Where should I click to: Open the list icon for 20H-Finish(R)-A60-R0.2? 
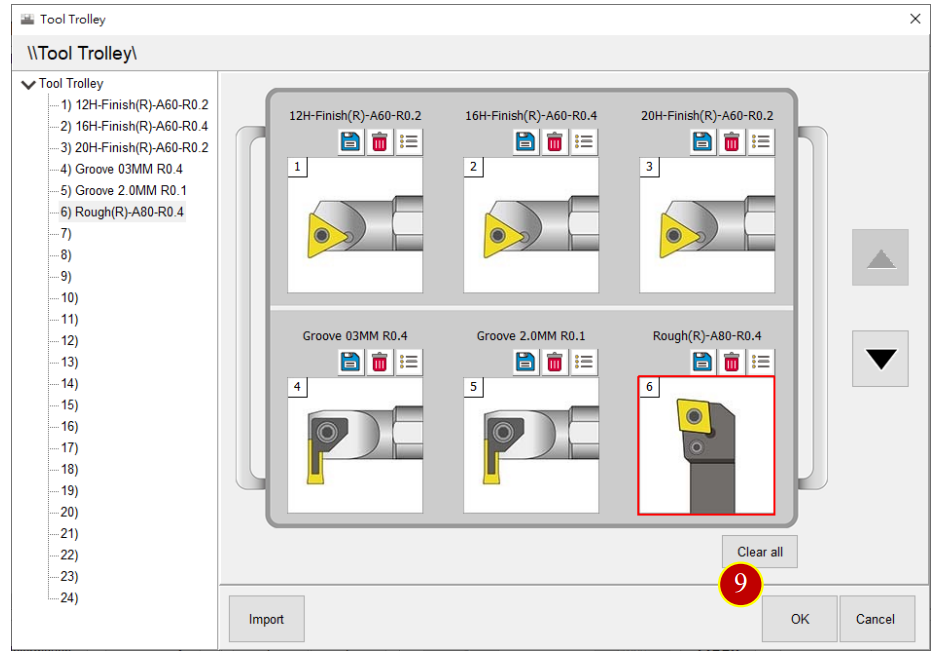point(760,142)
